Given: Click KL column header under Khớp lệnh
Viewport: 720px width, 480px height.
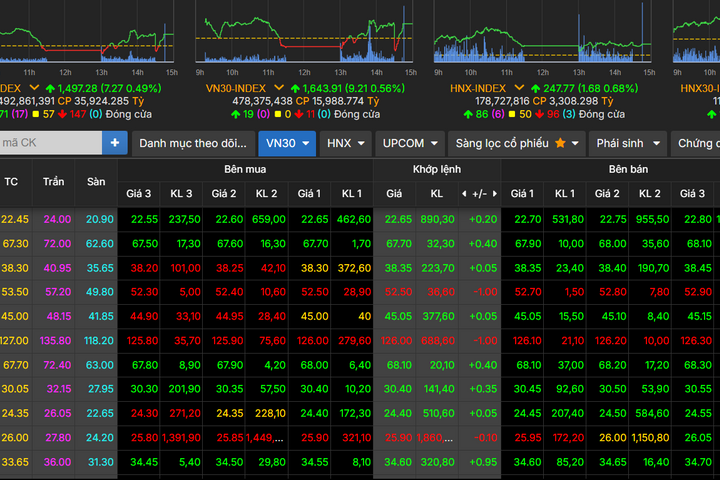Looking at the screenshot, I should coord(437,194).
